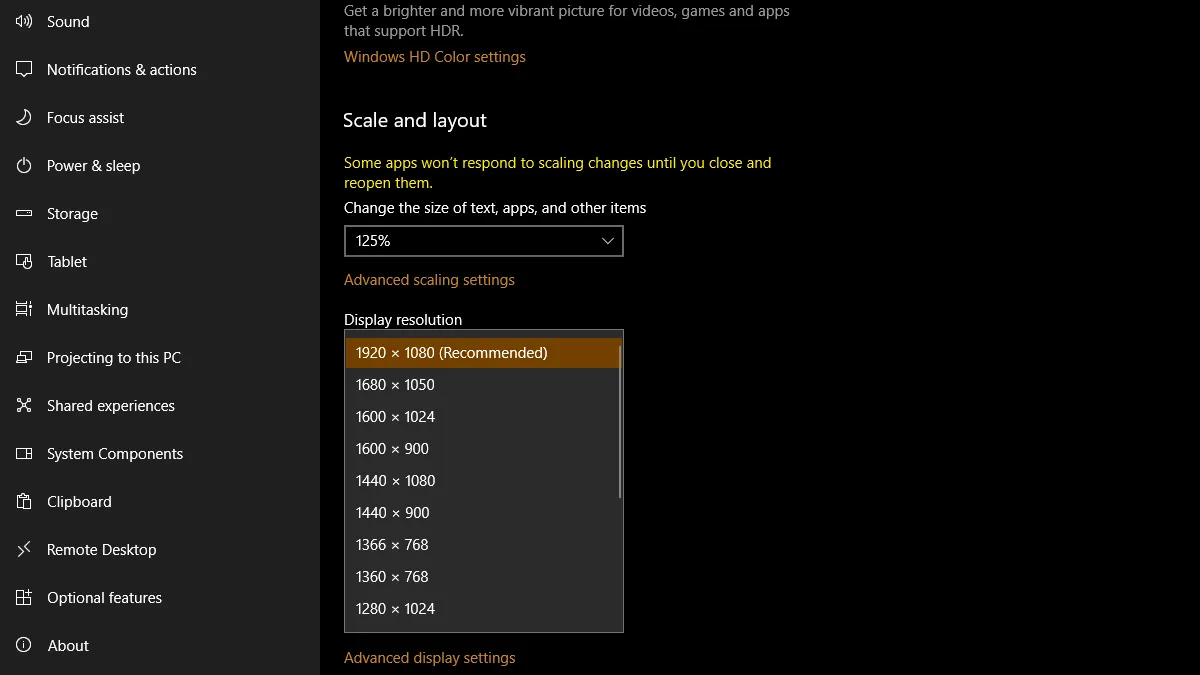Select Notifications & actions in the sidebar
1200x675 pixels.
pos(121,69)
